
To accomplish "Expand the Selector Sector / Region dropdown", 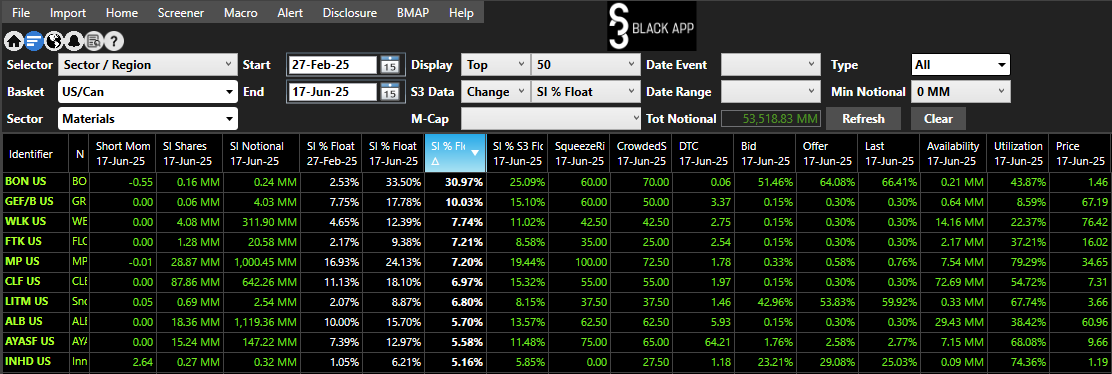I will pyautogui.click(x=147, y=65).
